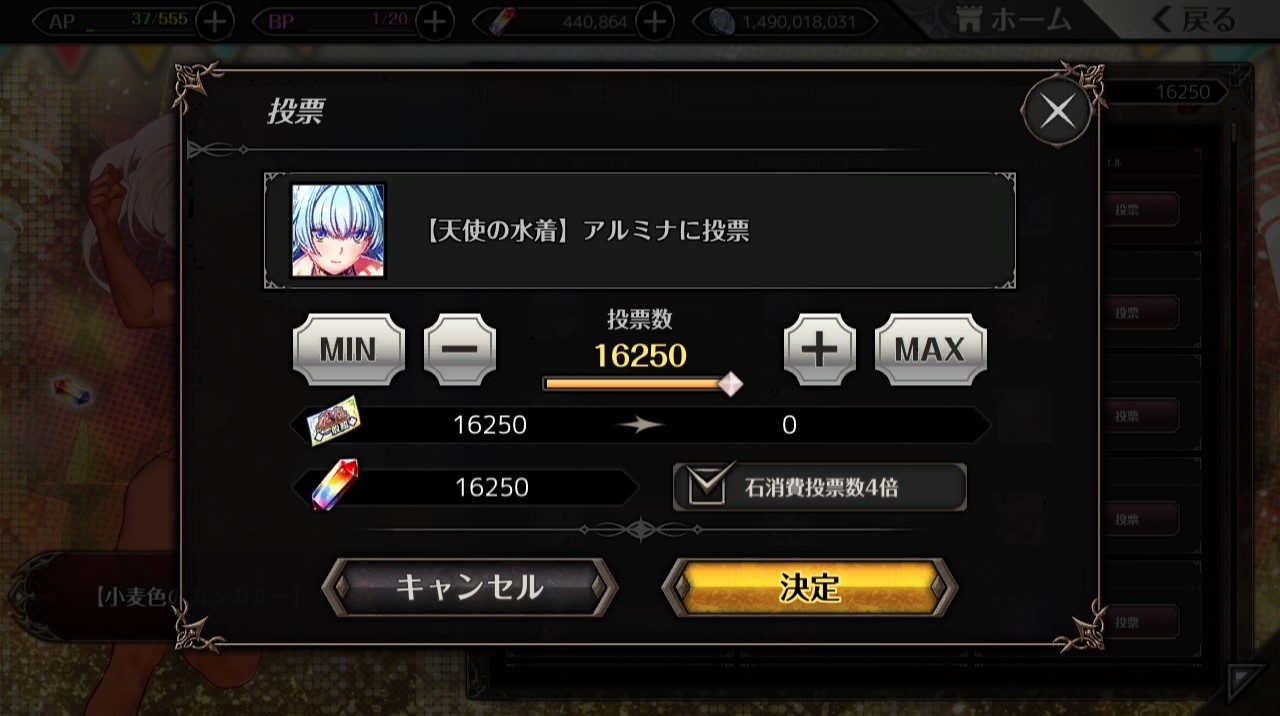This screenshot has height=716, width=1280.
Task: Click the rainbow crystal stone icon
Action: (335, 486)
